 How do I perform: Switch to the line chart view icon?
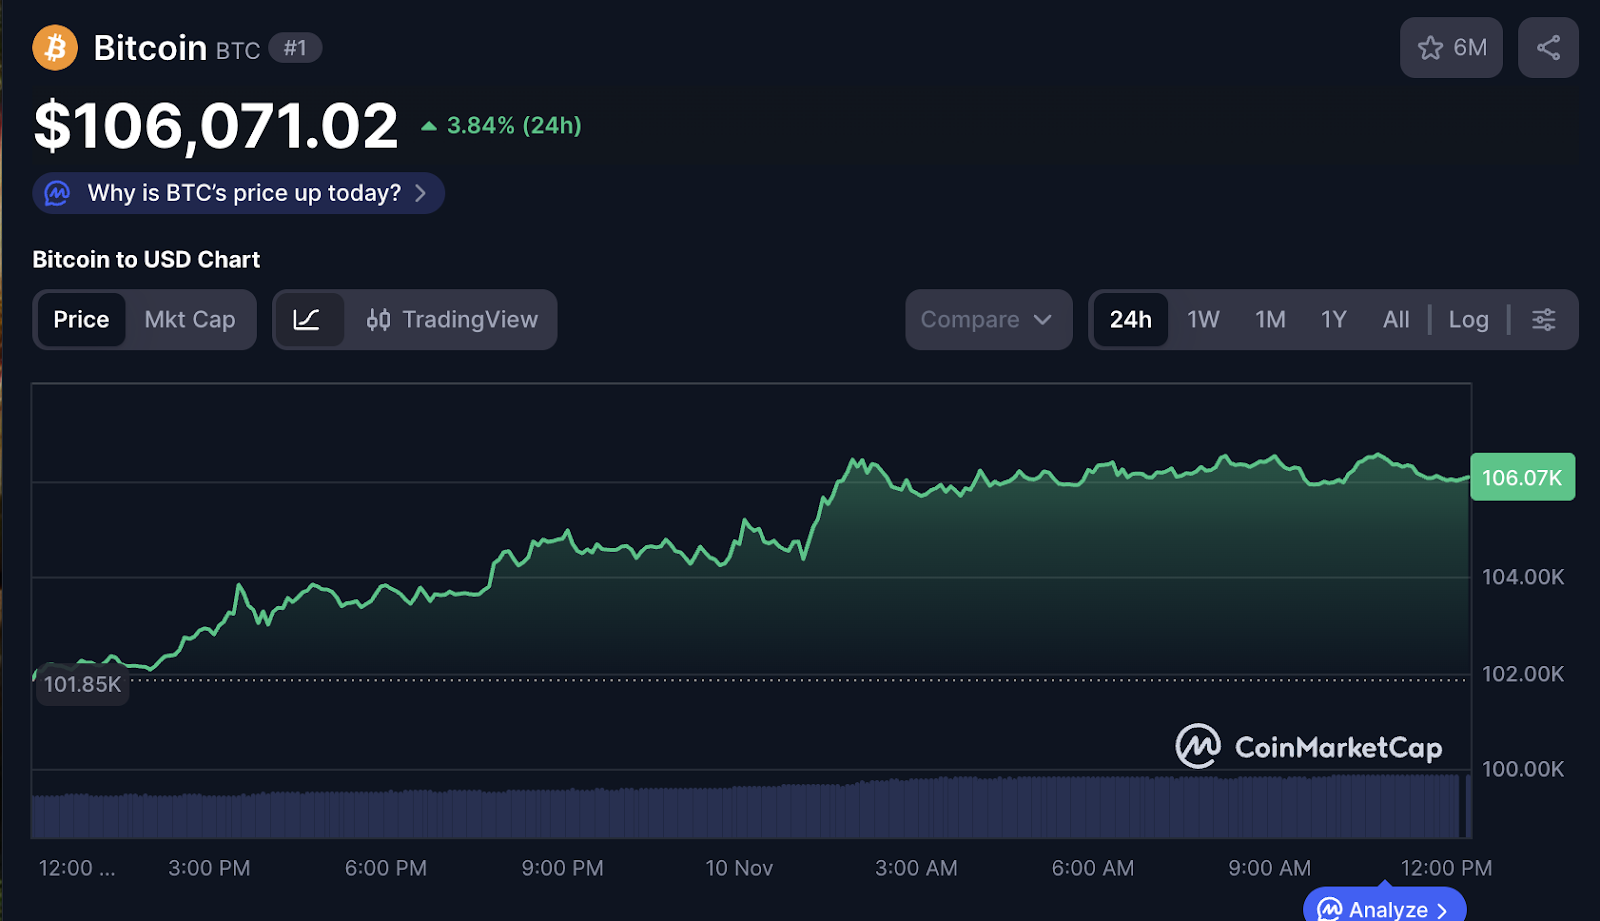307,320
